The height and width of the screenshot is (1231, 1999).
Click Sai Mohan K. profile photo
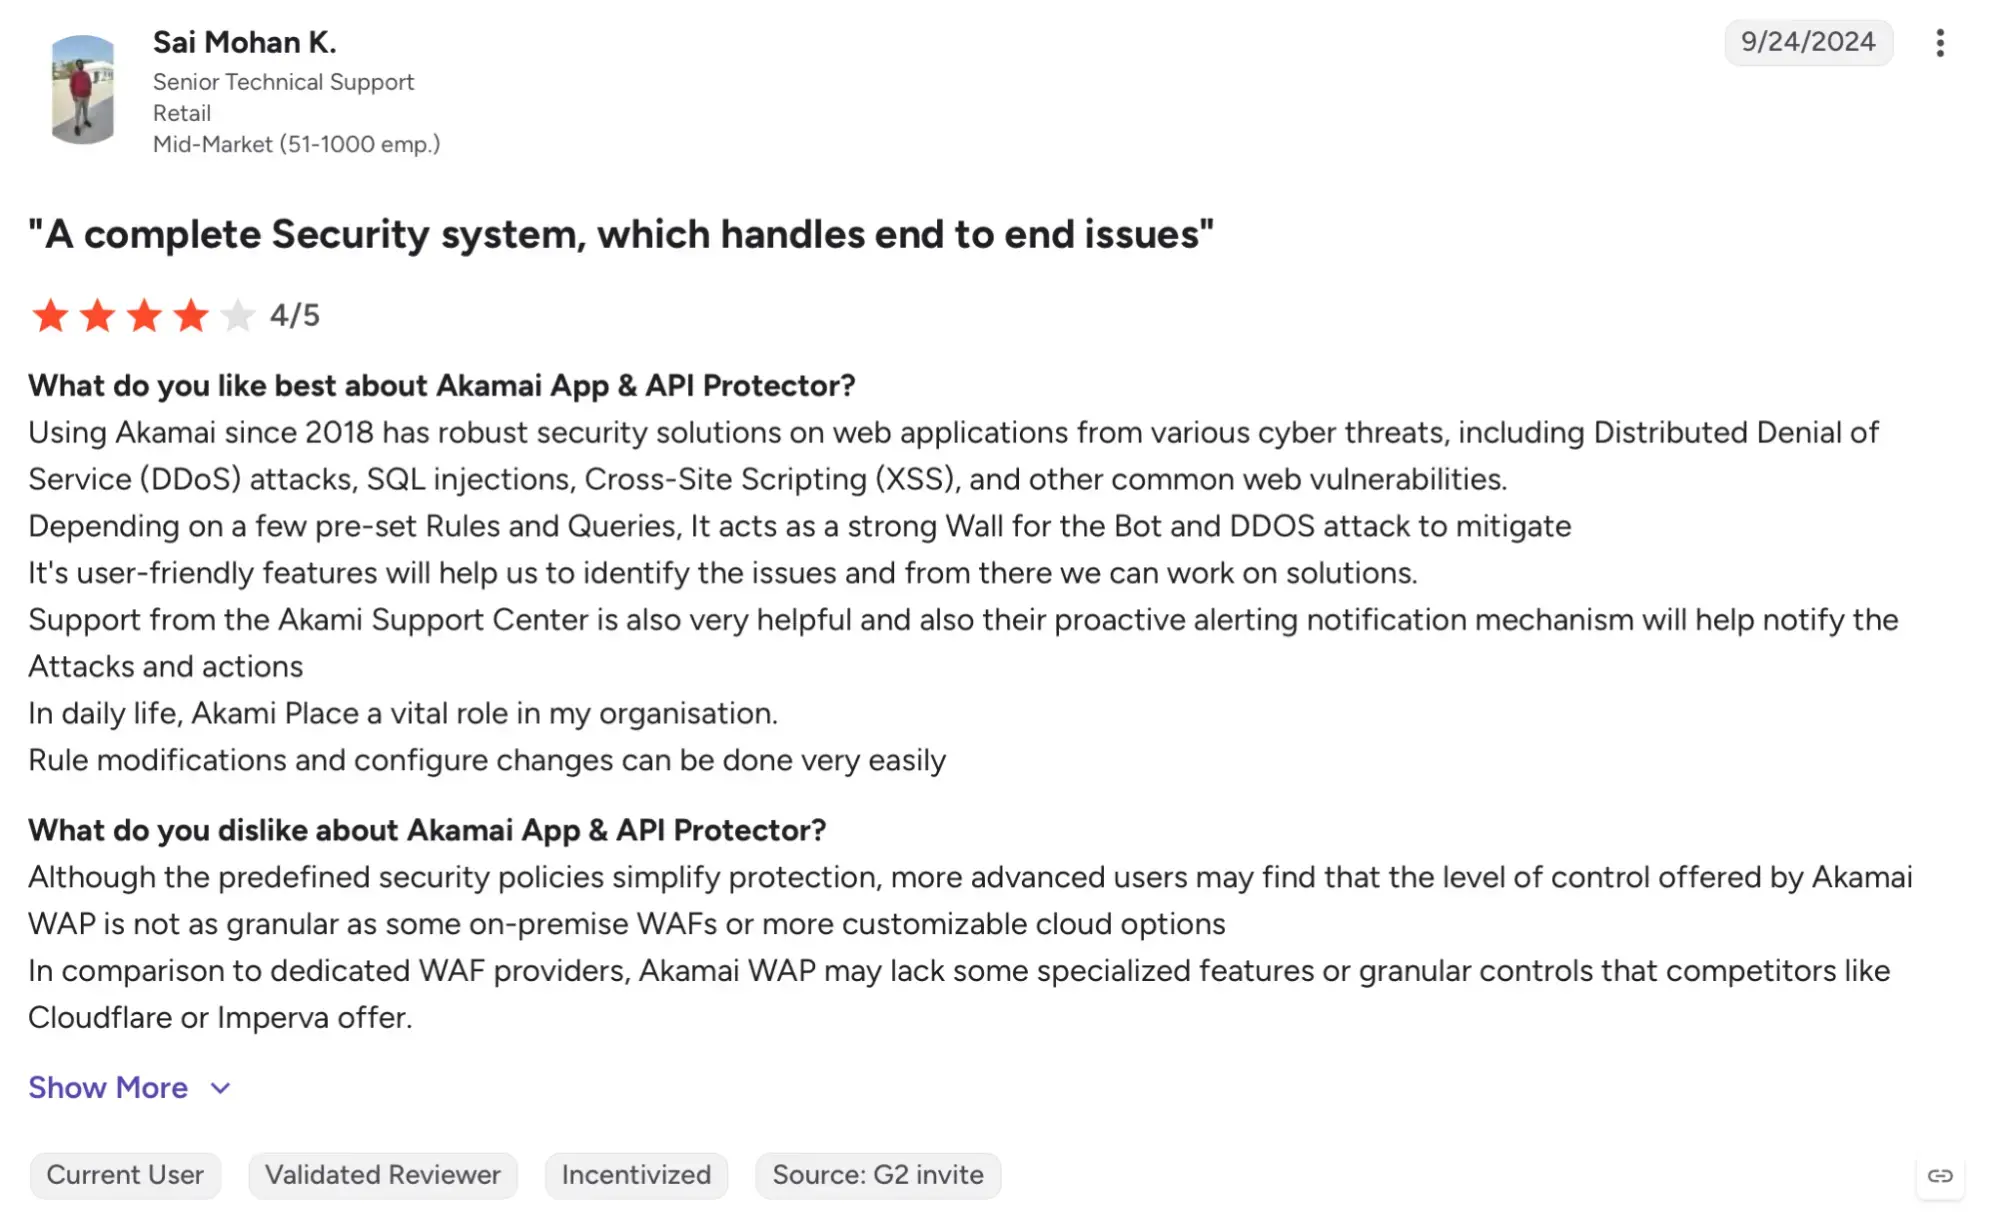point(83,89)
